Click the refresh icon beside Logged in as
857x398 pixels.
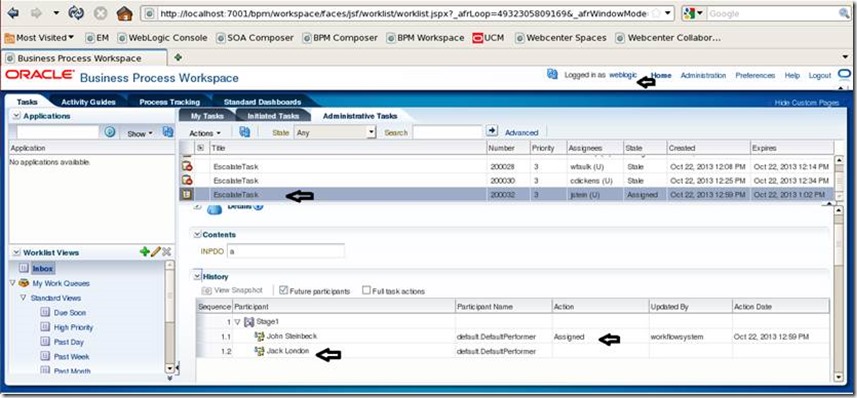tap(552, 74)
